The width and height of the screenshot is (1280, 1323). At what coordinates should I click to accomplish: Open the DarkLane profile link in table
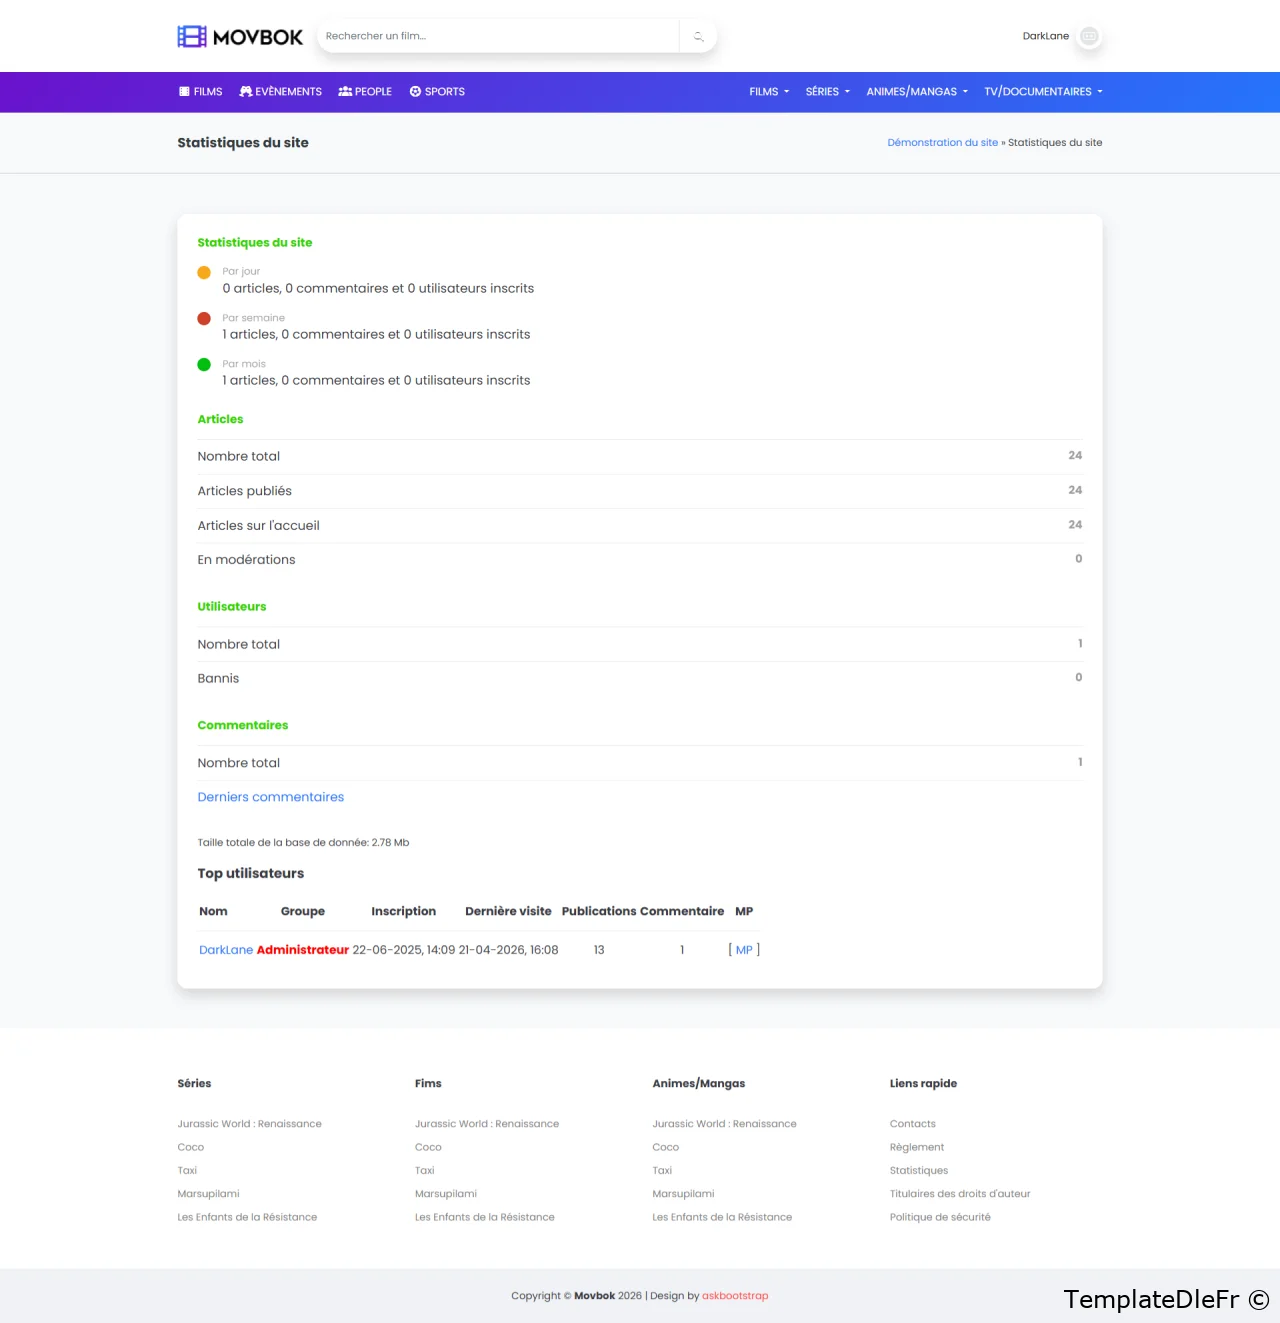pyautogui.click(x=226, y=950)
